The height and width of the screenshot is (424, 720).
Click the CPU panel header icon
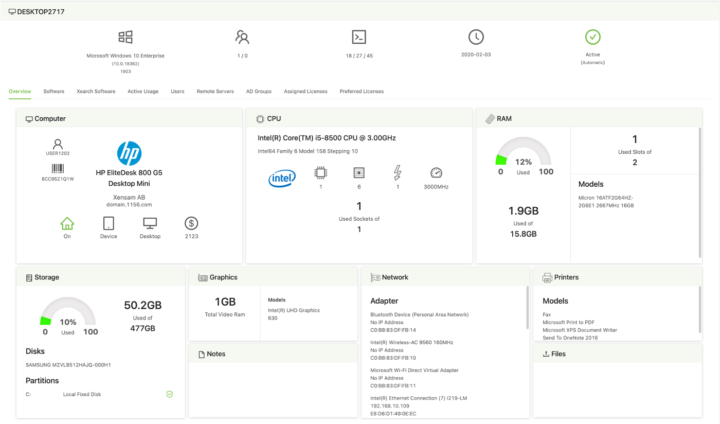pyautogui.click(x=260, y=119)
